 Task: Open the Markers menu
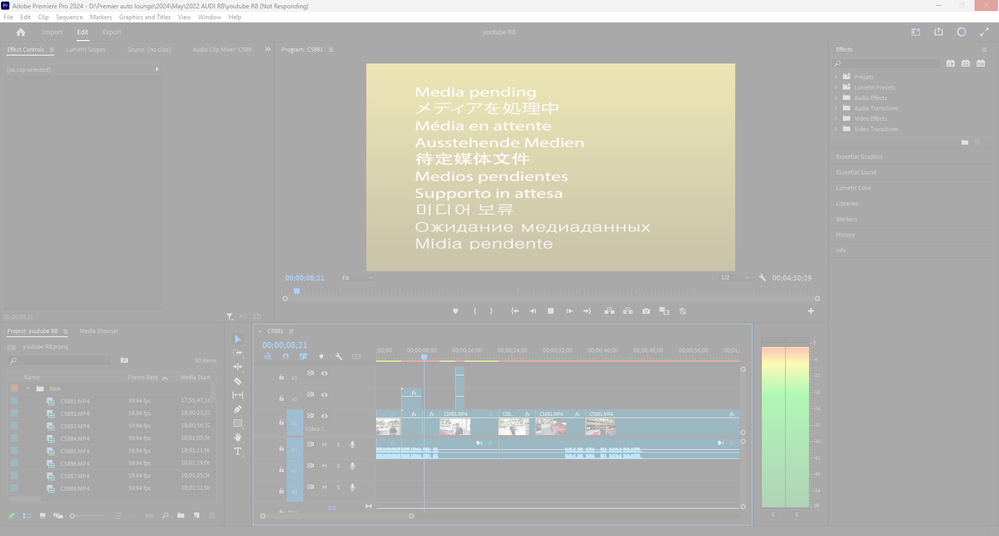click(x=101, y=17)
